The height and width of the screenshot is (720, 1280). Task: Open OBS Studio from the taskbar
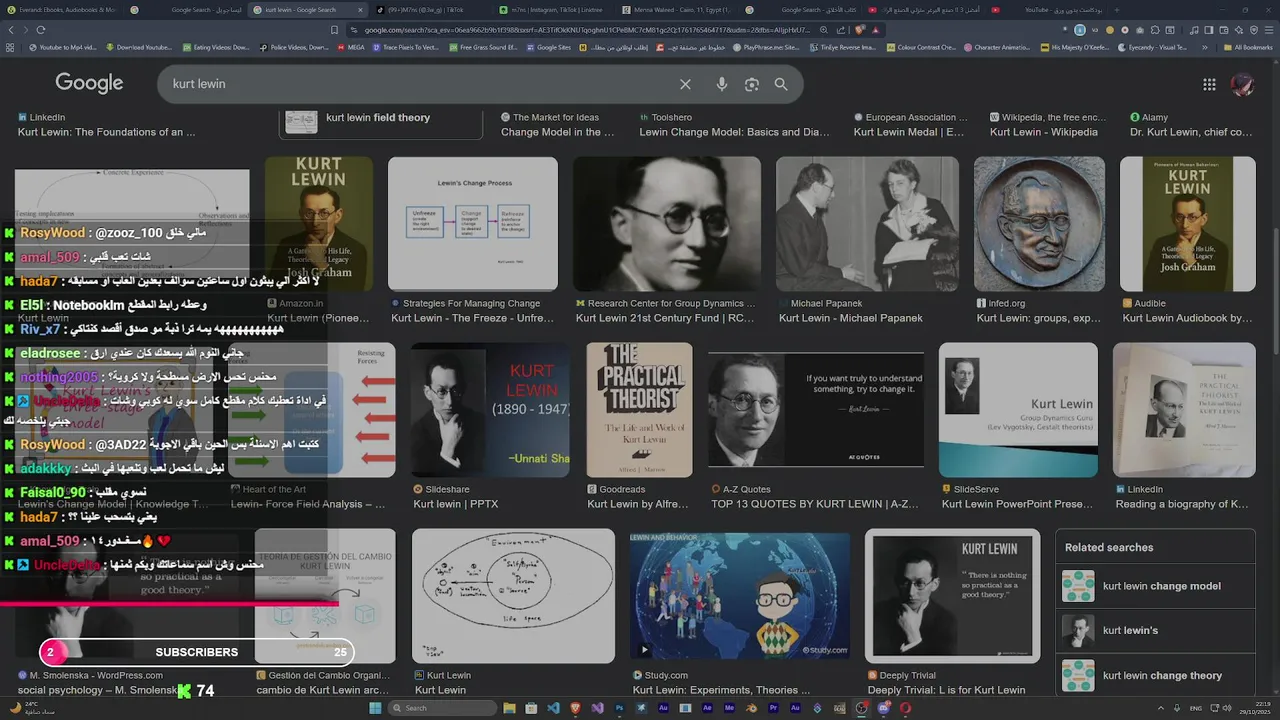tap(861, 708)
